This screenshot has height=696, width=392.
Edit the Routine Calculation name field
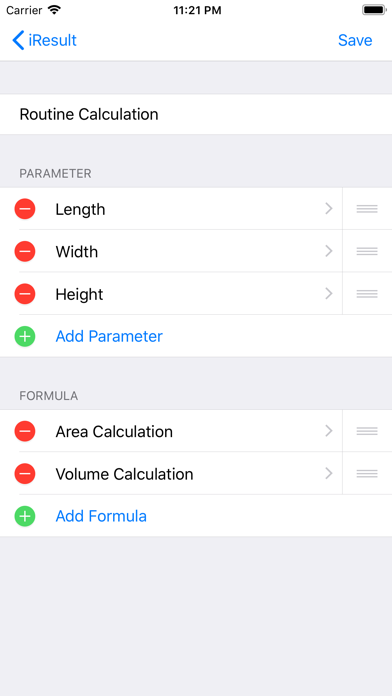coord(196,115)
